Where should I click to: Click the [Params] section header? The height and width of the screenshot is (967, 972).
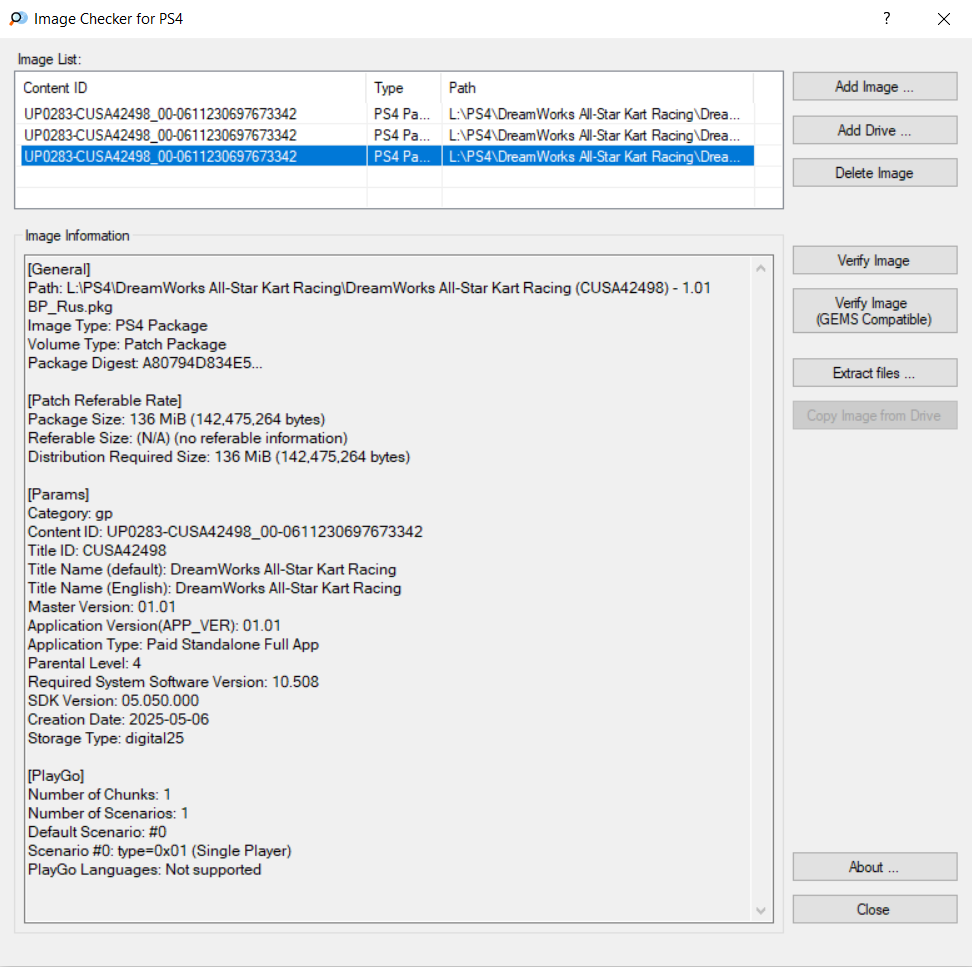[x=58, y=495]
